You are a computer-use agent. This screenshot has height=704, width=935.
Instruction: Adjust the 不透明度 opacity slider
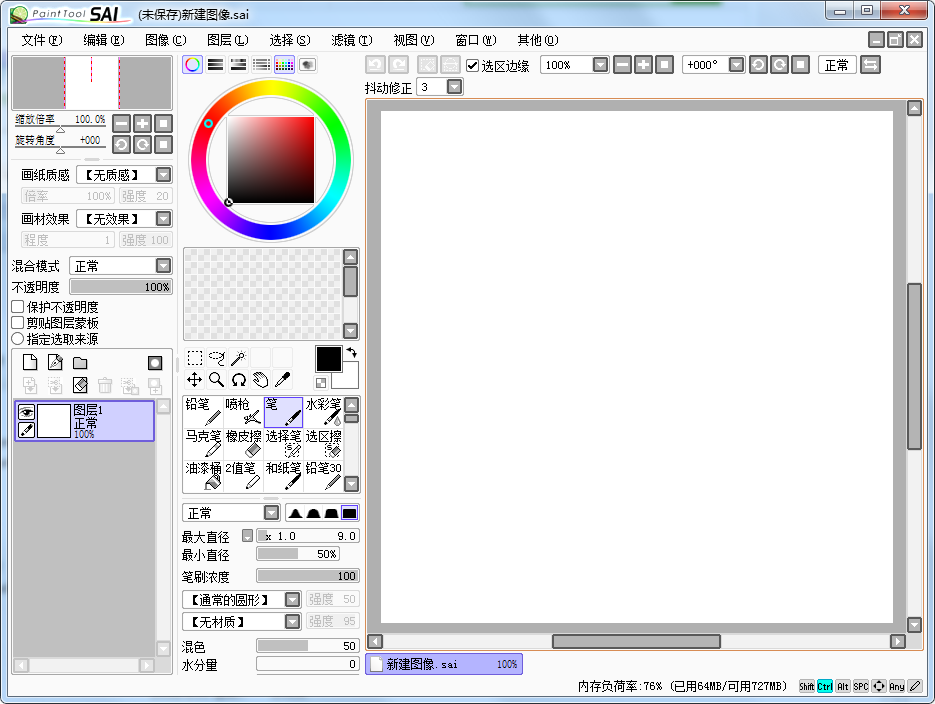click(121, 287)
